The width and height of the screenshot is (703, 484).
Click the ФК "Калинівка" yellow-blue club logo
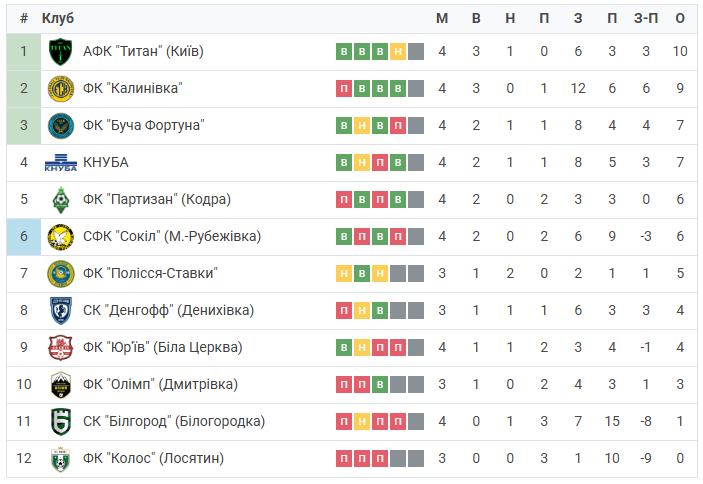61,89
